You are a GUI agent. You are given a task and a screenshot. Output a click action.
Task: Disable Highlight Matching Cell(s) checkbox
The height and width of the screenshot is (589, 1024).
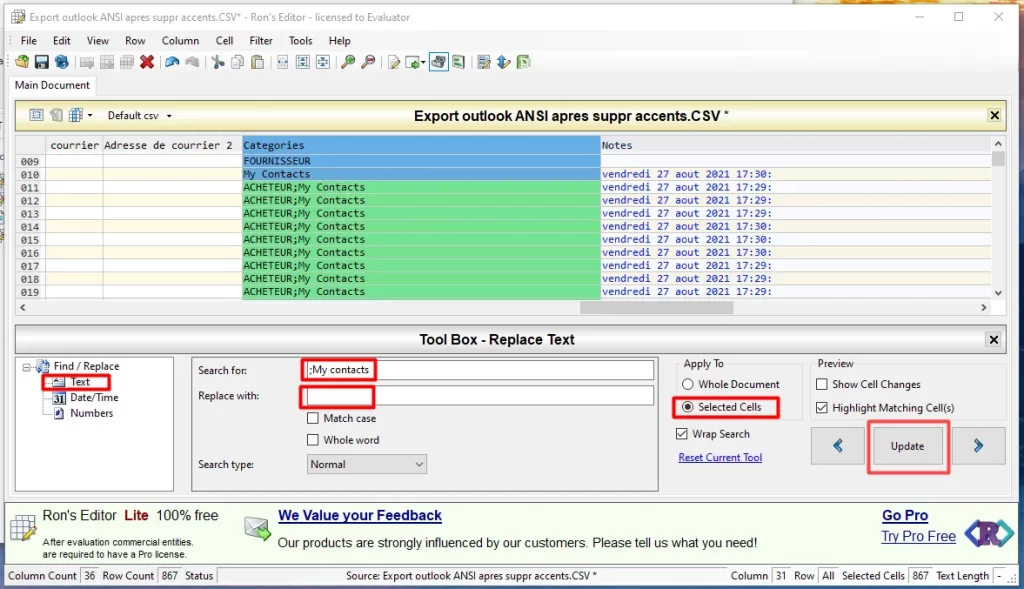pos(822,407)
